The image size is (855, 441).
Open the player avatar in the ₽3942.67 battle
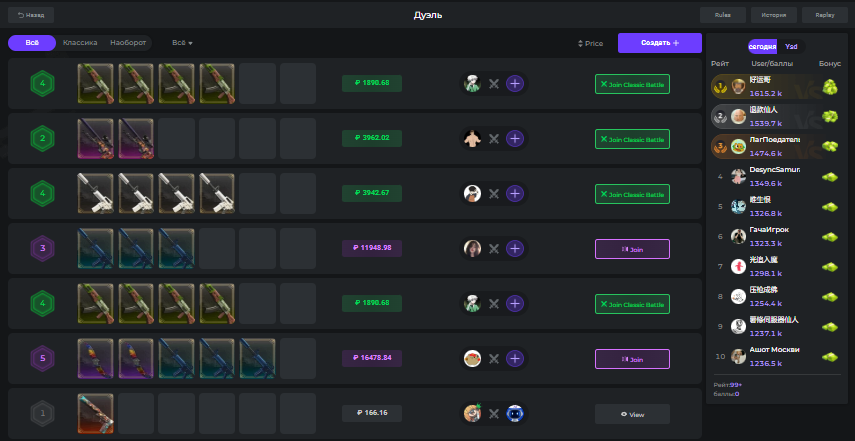tap(472, 194)
